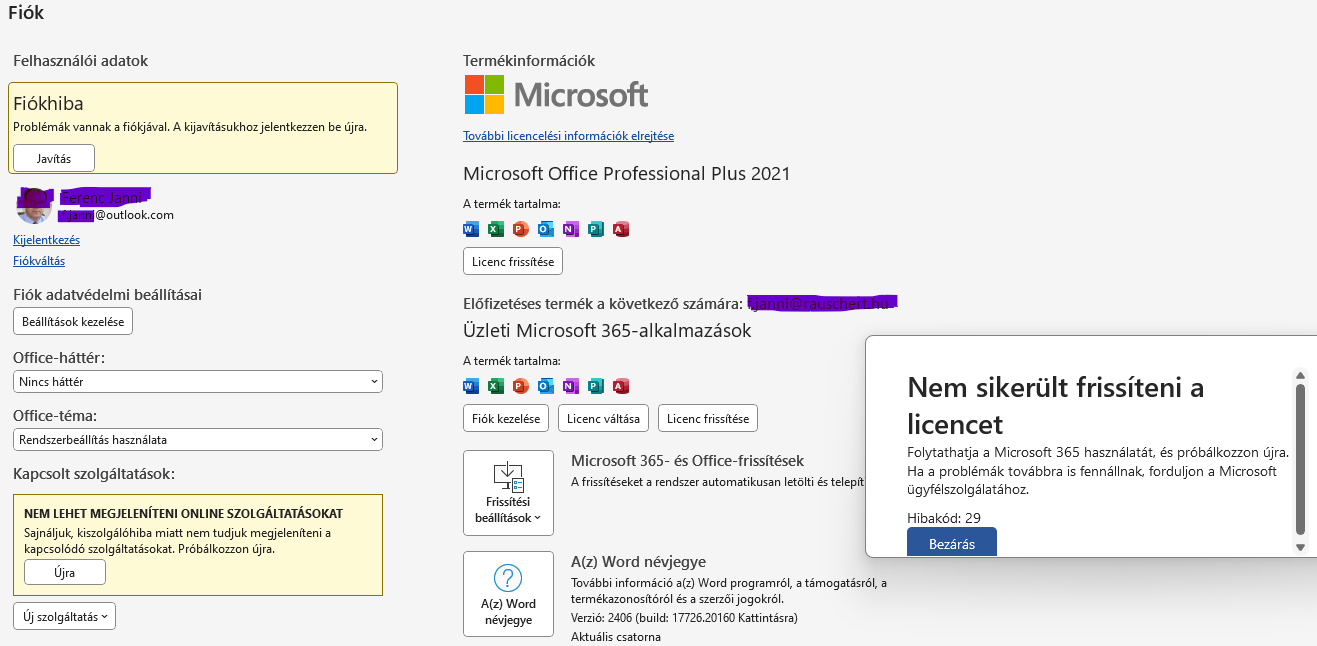Click the error dialog scrollbar thumb
1317x646 pixels.
1300,459
